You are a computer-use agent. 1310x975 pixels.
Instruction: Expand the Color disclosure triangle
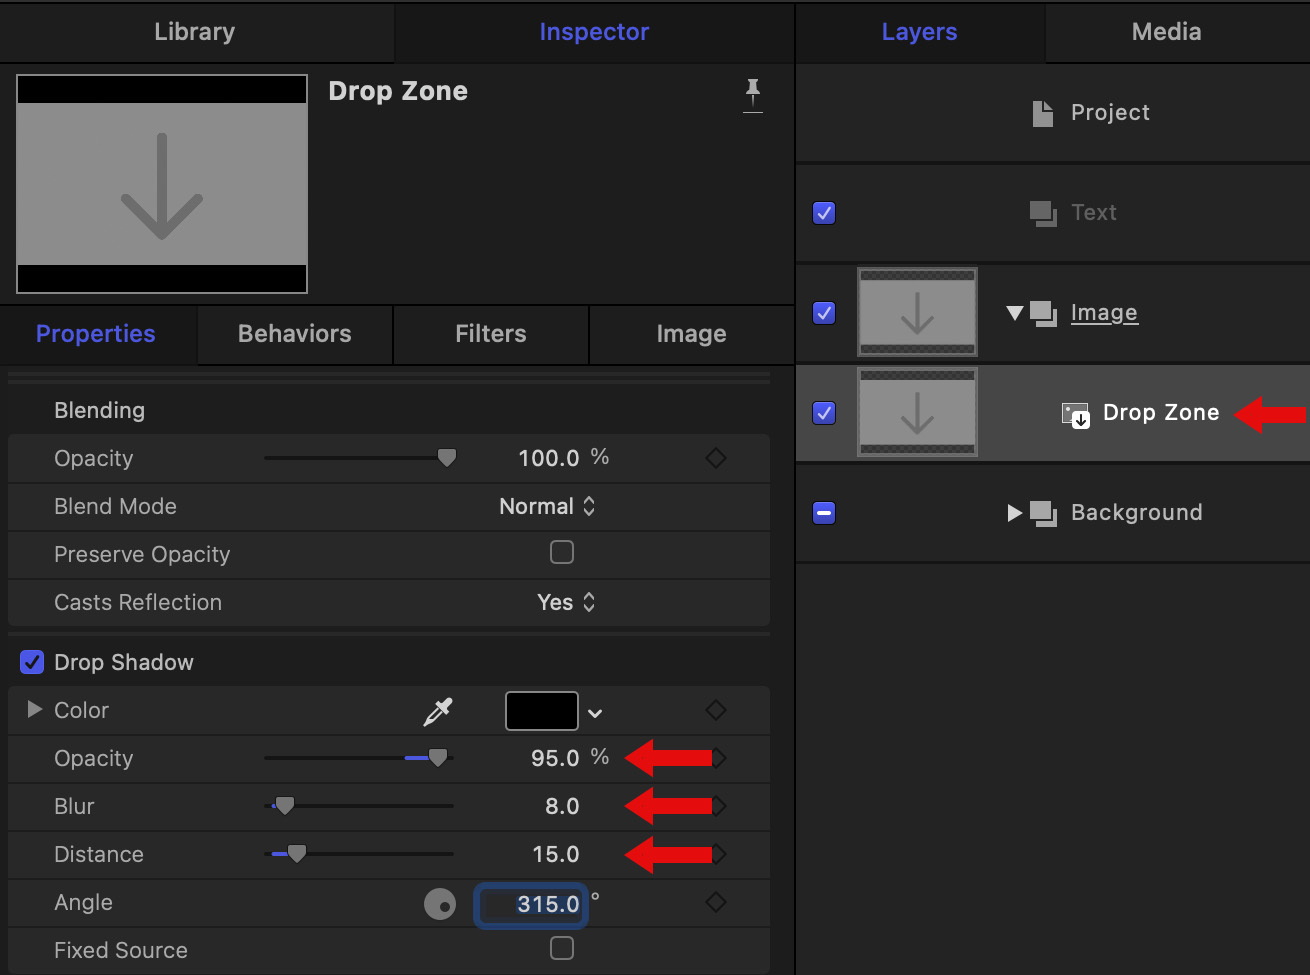pos(35,710)
